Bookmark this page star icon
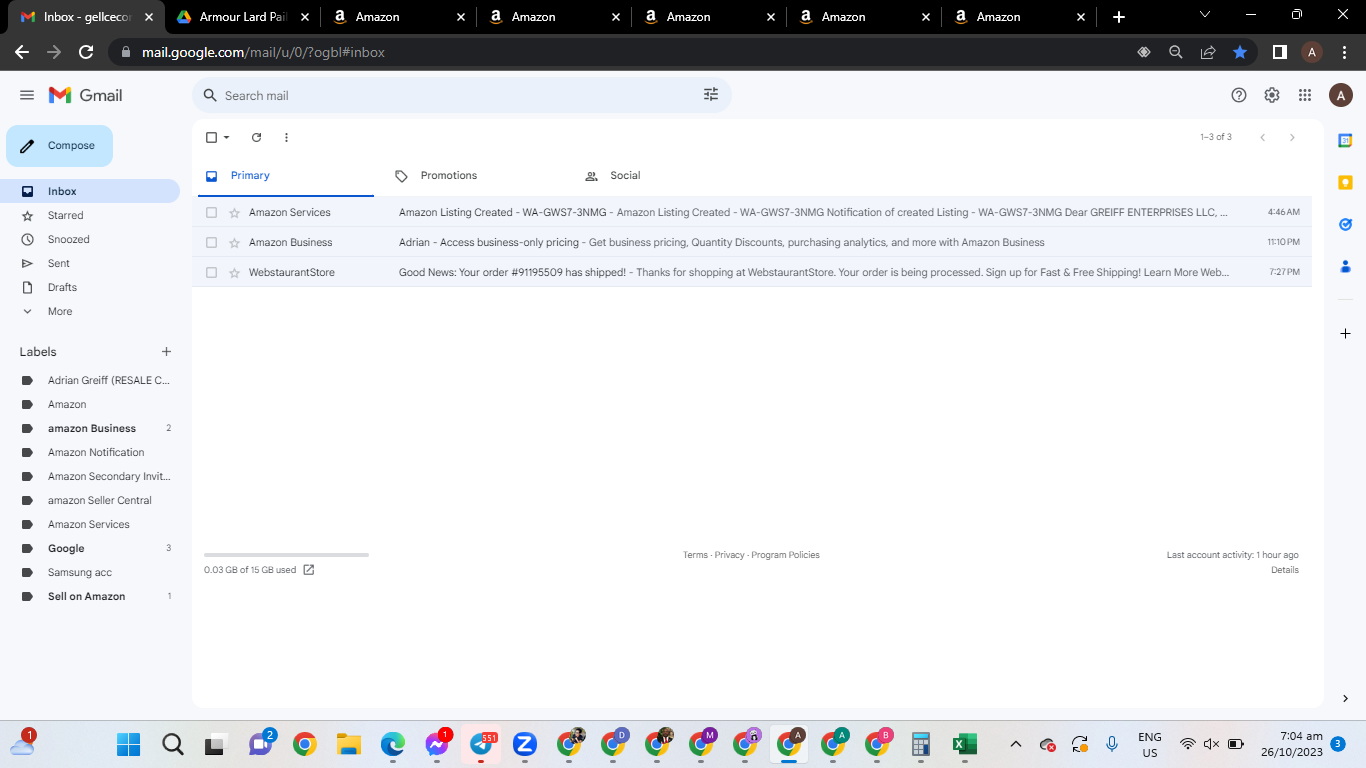Viewport: 1366px width, 768px height. point(1240,52)
